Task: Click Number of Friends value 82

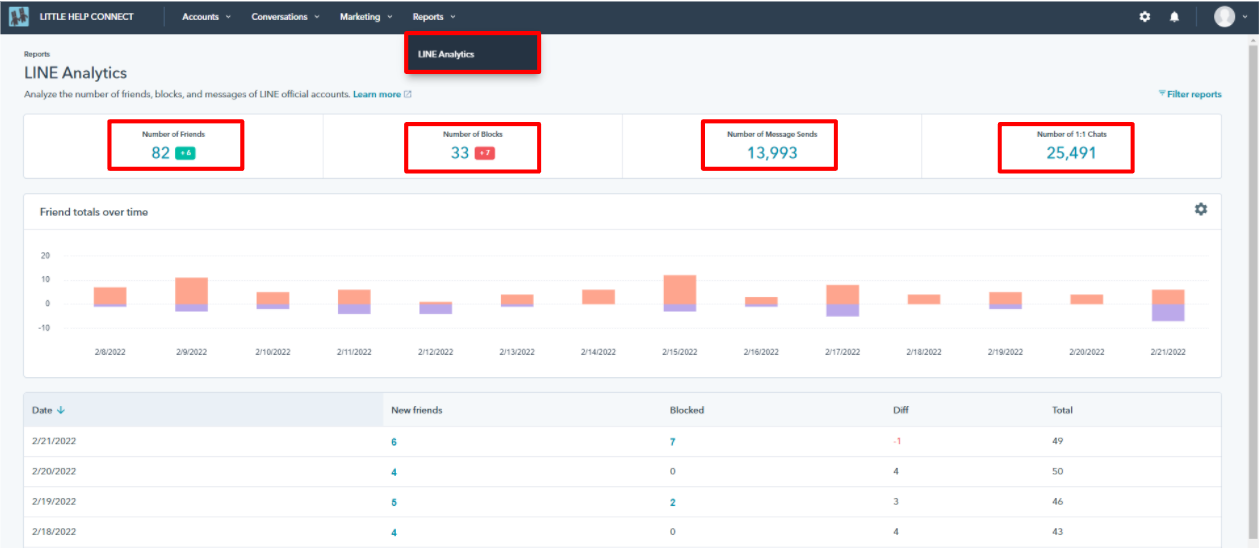Action: pyautogui.click(x=161, y=153)
